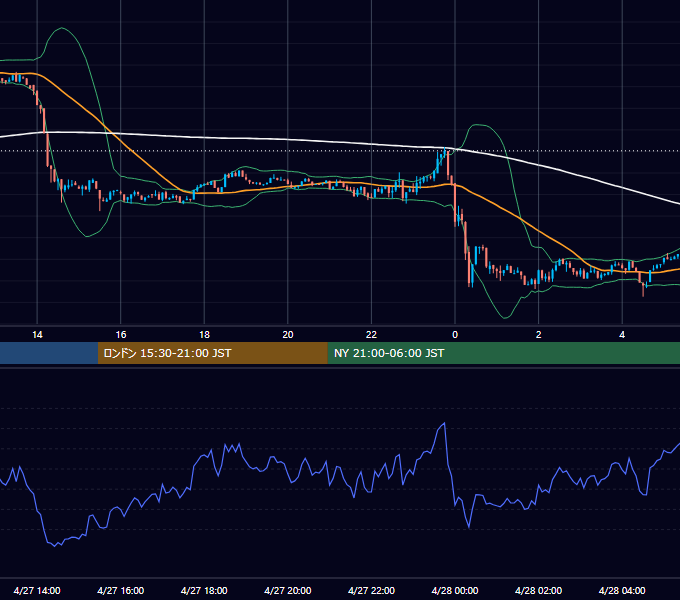Click the 4/28 04:00 date label
The height and width of the screenshot is (600, 680).
(x=622, y=590)
